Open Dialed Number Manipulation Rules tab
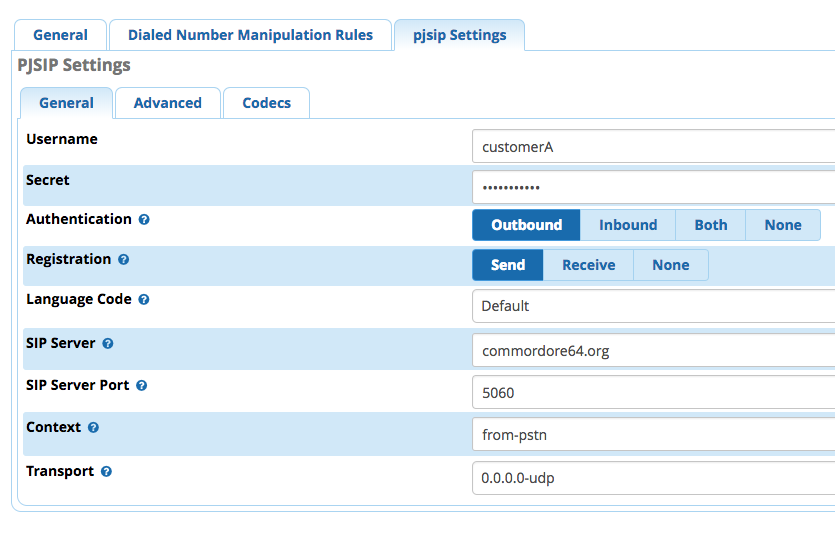This screenshot has height=549, width=835. (250, 35)
